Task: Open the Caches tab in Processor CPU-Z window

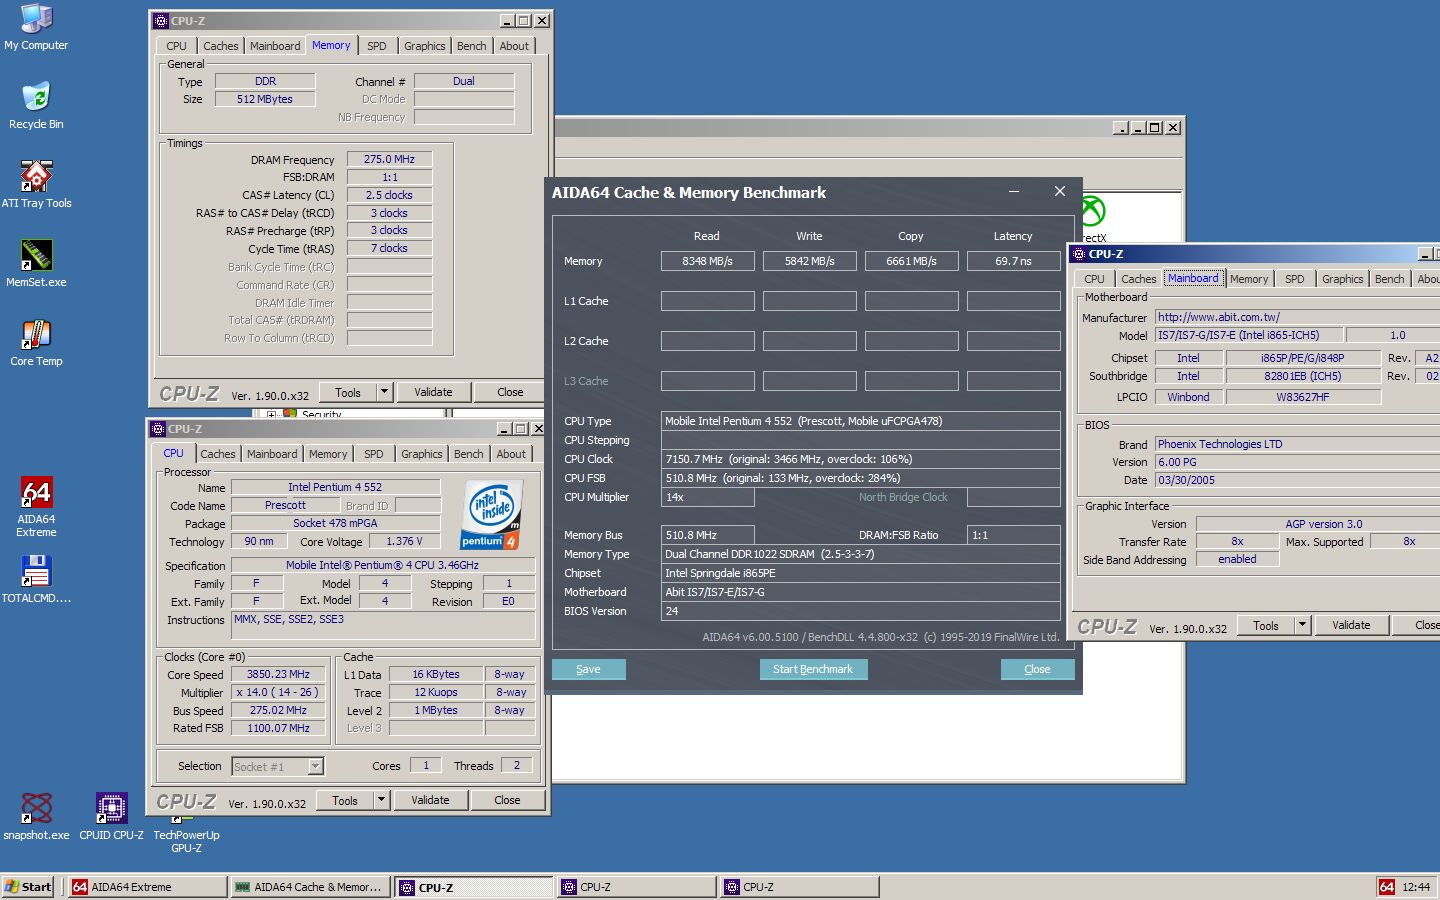Action: [217, 454]
